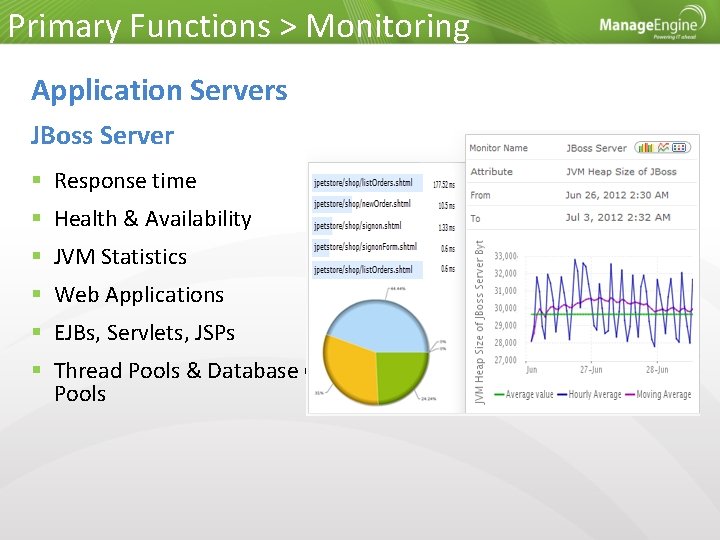Click the 'JBoss Server' monitor name value
Screen dimensions: 720x540
(596, 148)
